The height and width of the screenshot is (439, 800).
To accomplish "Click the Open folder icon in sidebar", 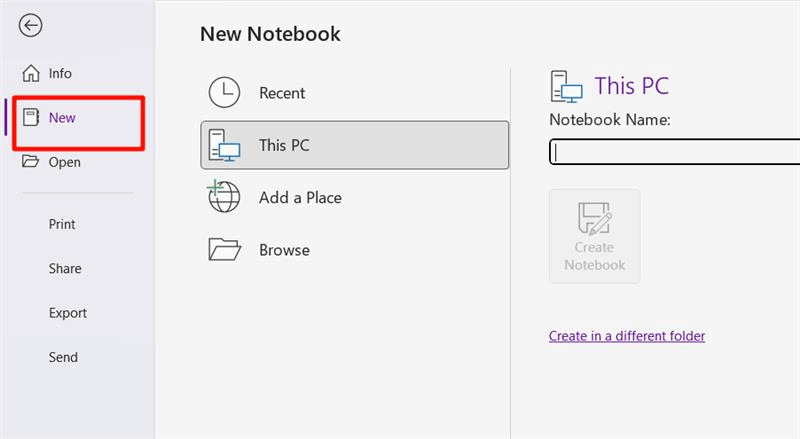I will (x=30, y=161).
